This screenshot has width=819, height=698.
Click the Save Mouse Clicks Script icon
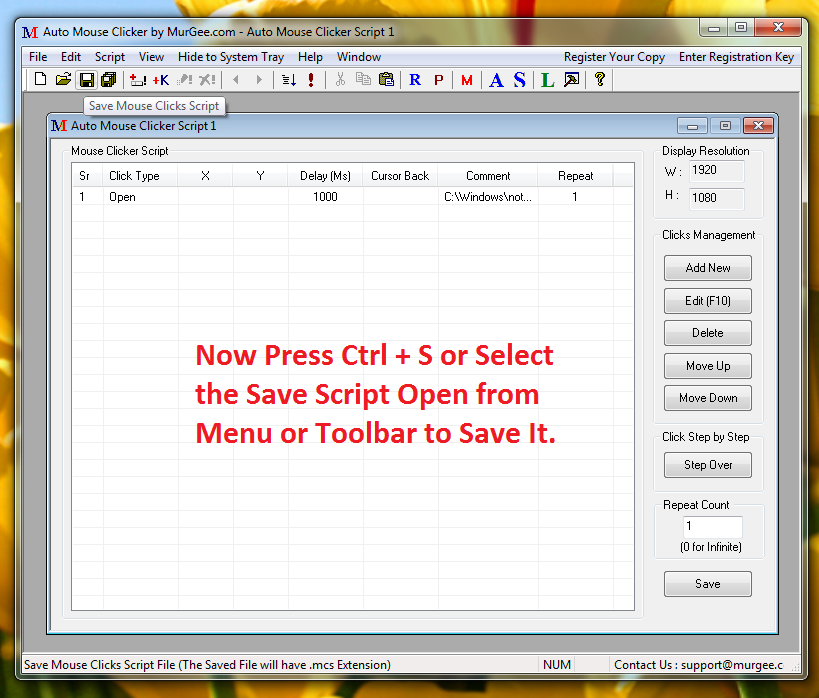point(86,79)
